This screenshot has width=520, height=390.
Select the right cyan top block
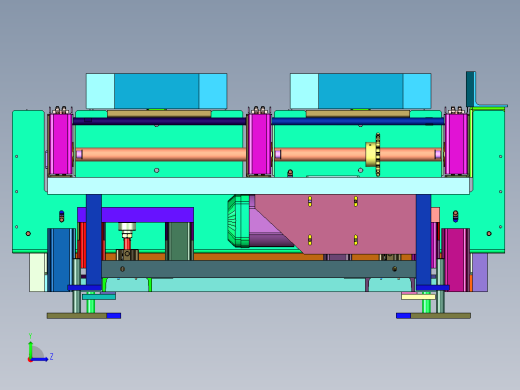pyautogui.click(x=361, y=91)
